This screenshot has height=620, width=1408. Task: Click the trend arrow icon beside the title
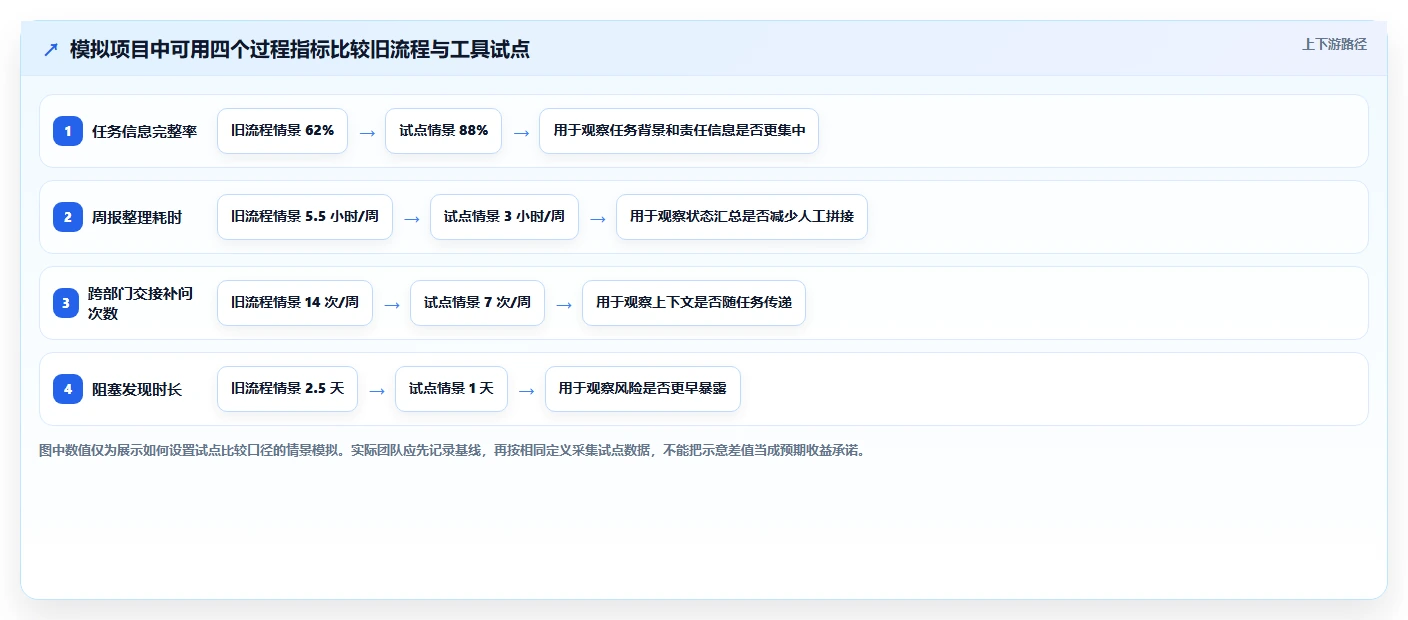51,49
